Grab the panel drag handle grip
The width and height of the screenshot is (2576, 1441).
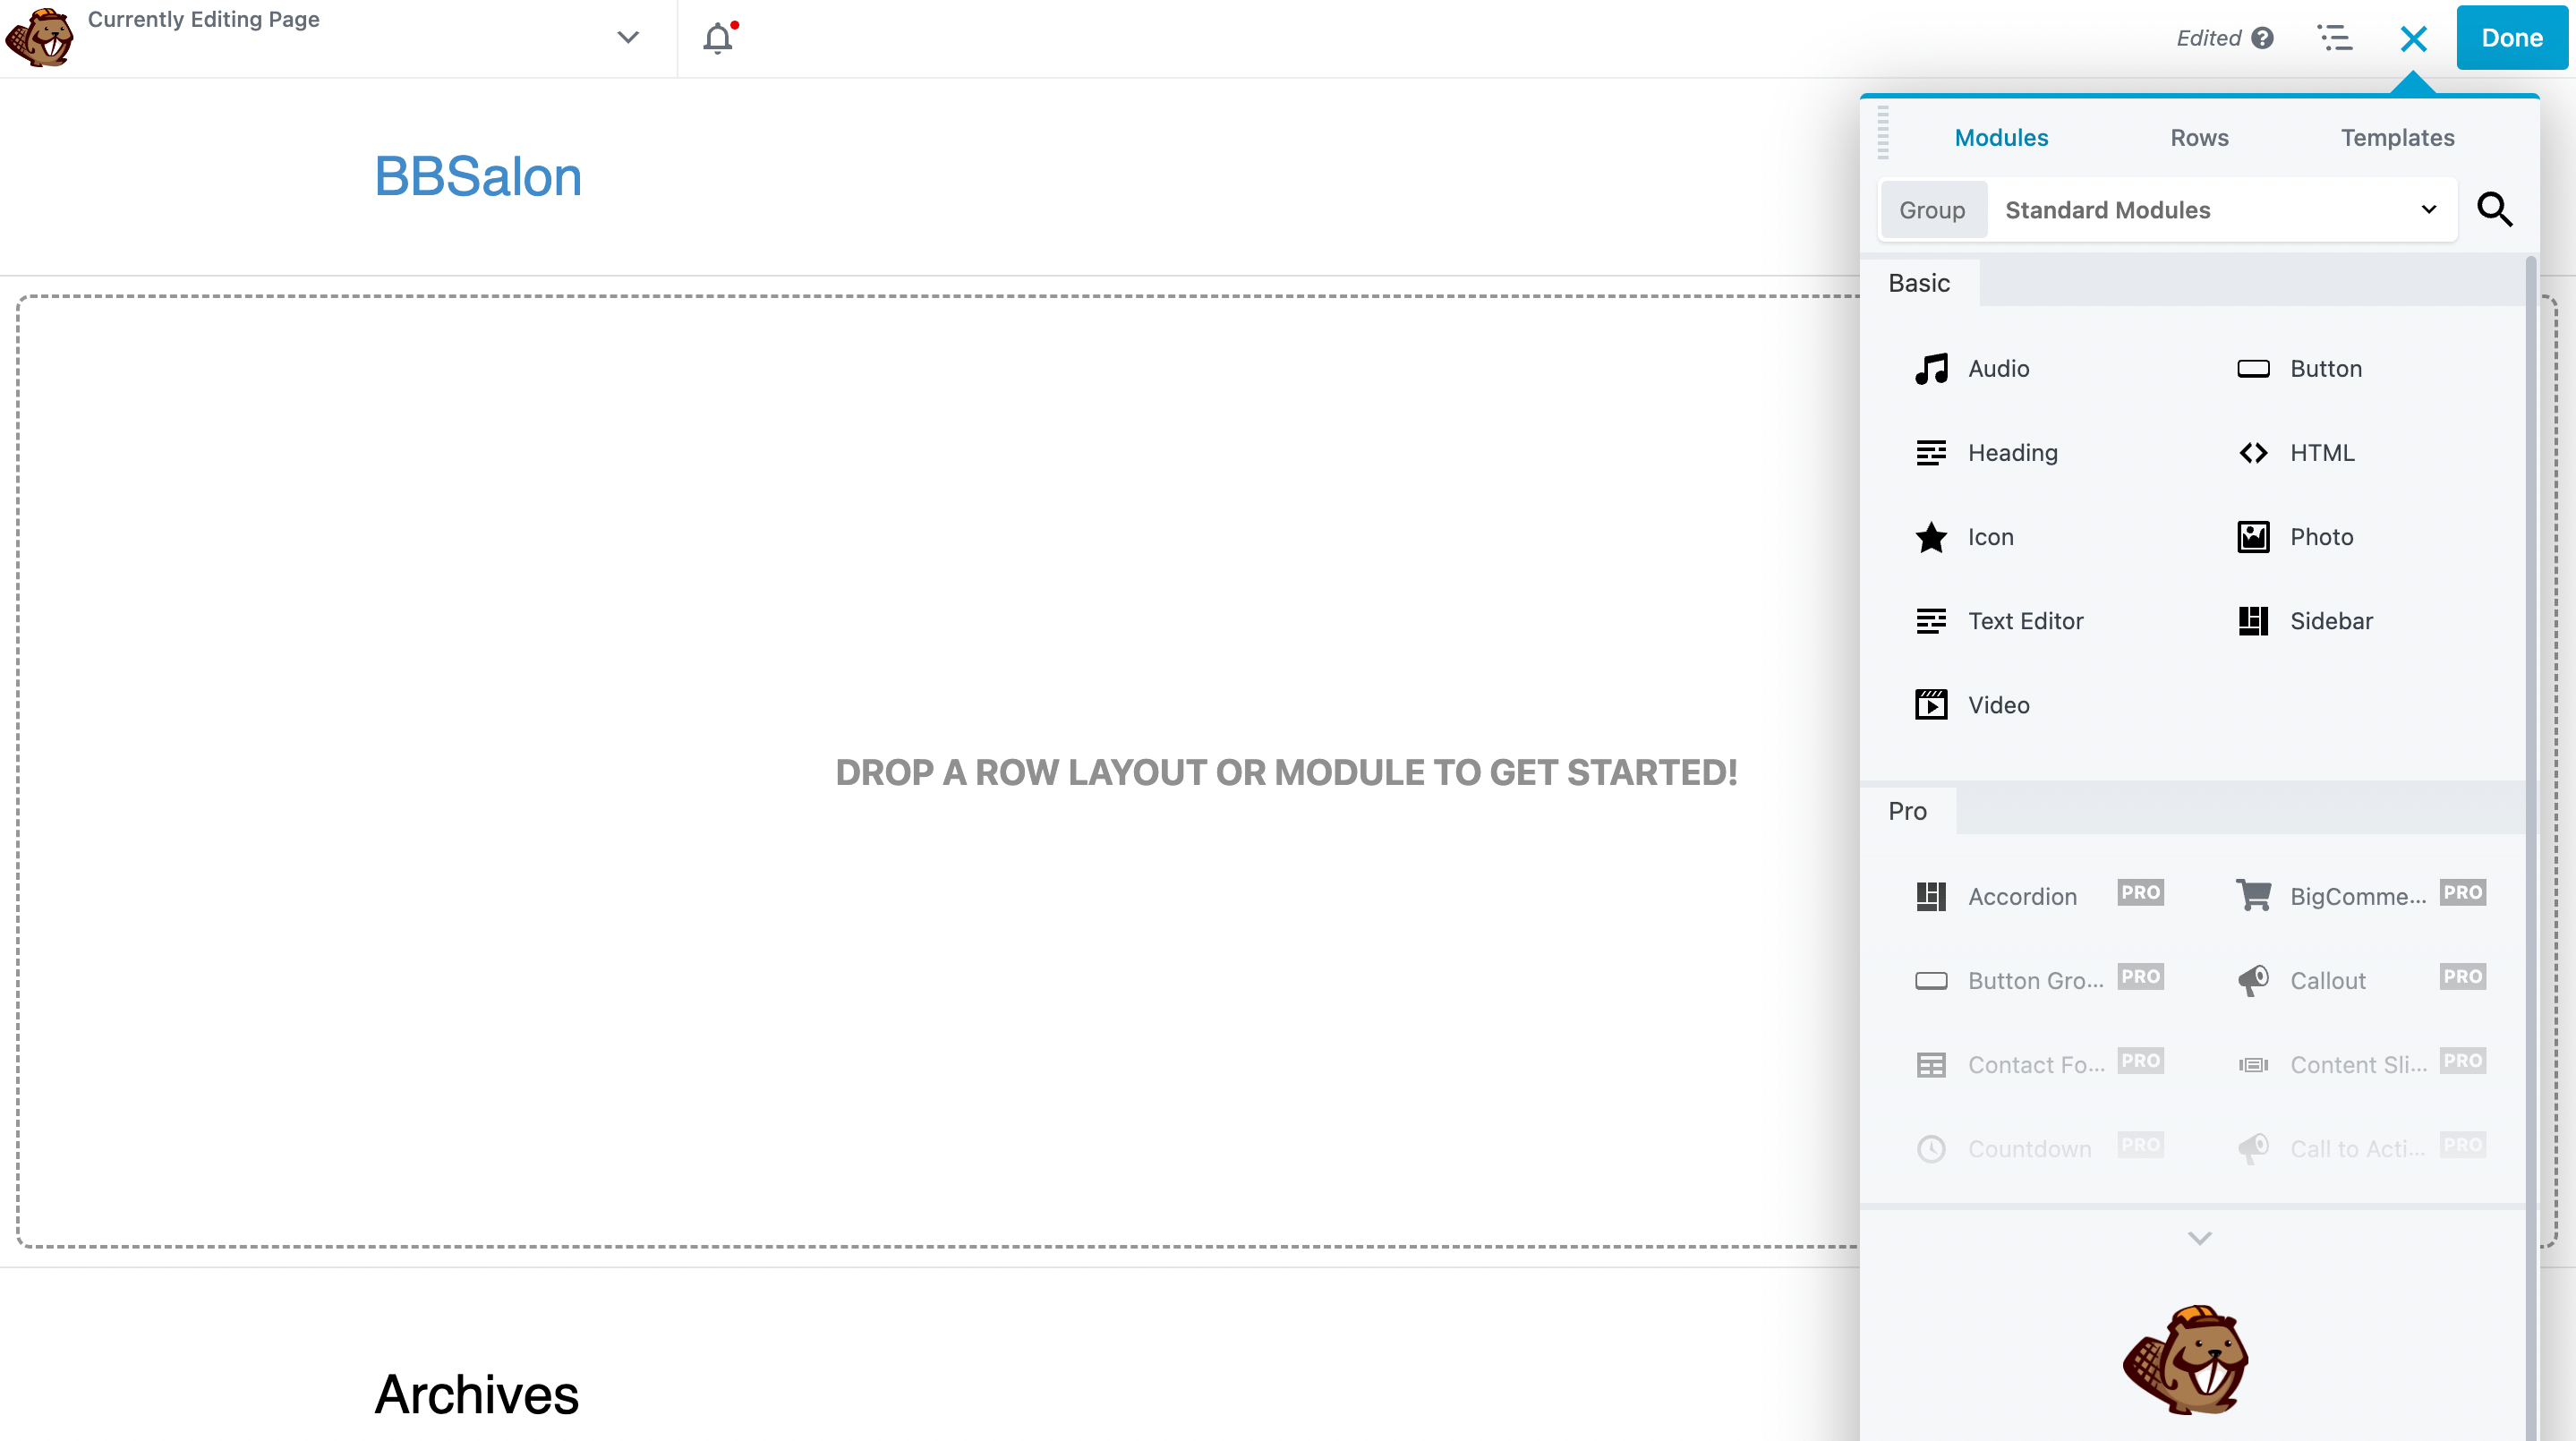(1883, 132)
